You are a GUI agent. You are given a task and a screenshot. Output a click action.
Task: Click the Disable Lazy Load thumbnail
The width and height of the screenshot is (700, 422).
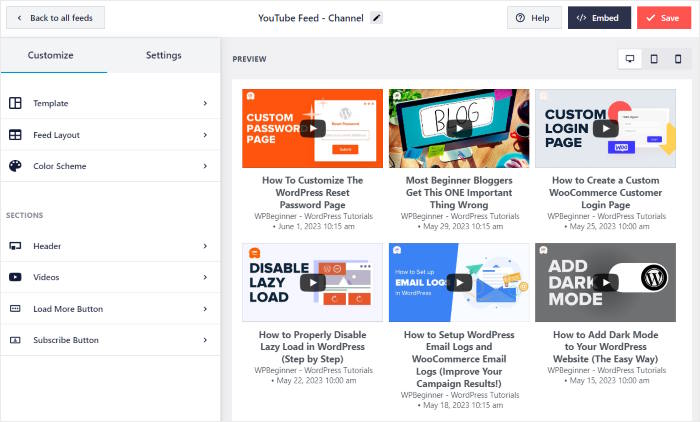pos(312,283)
